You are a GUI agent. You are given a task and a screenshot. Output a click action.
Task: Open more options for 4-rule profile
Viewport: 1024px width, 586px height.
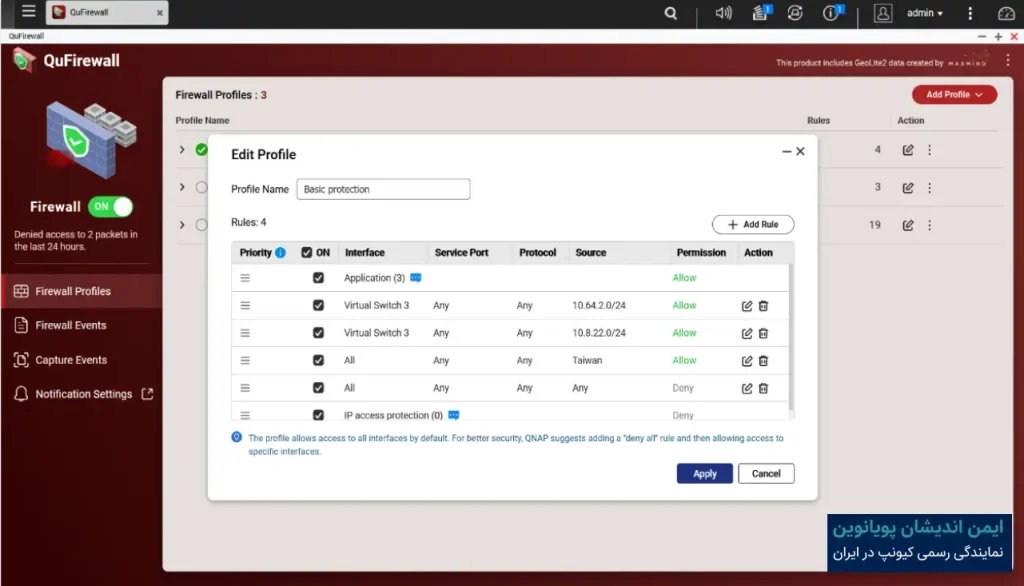tap(929, 150)
